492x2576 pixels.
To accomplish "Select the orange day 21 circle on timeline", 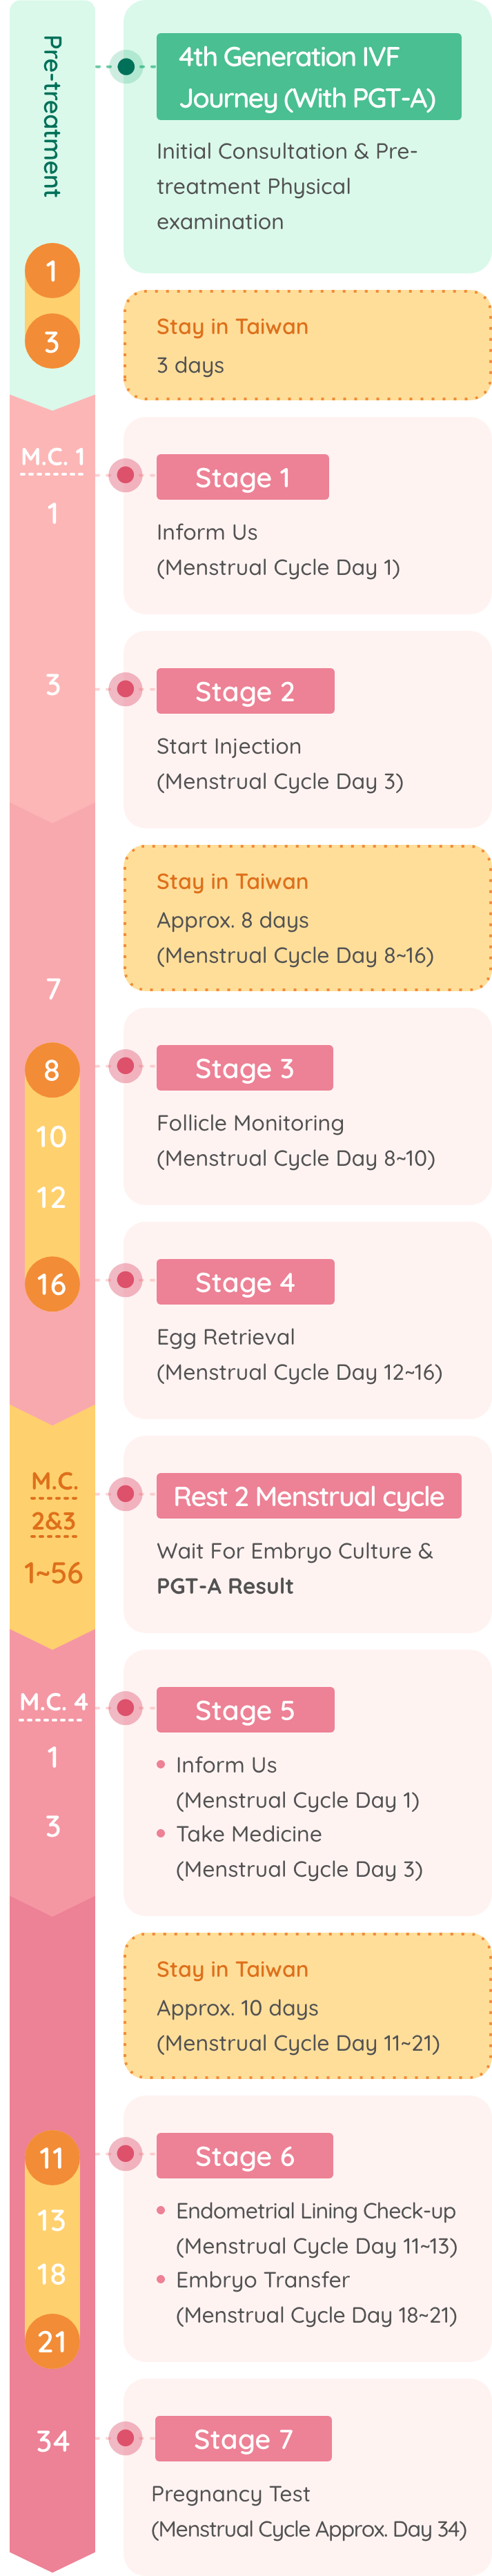I will point(52,2341).
